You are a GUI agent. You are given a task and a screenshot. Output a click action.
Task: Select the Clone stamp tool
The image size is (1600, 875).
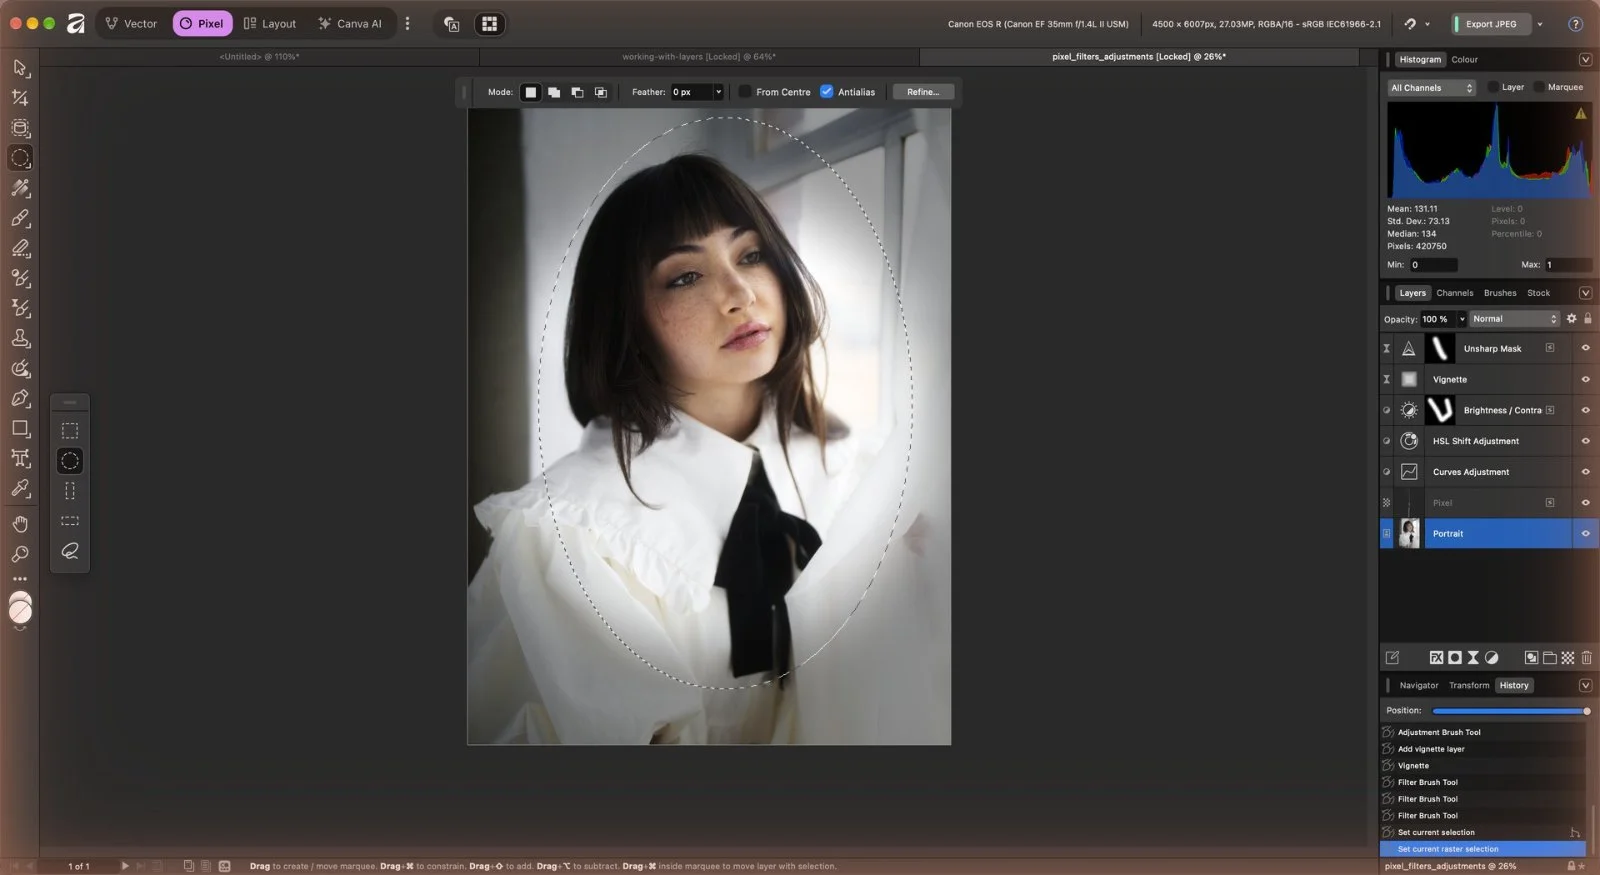[x=20, y=338]
